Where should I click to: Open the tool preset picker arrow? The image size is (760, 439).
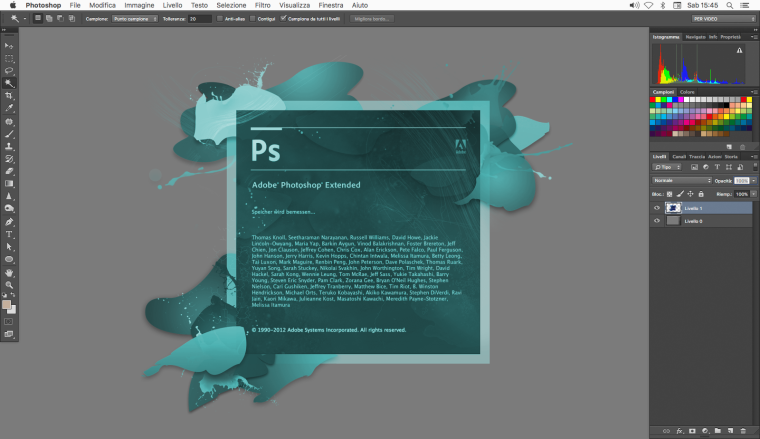pyautogui.click(x=25, y=19)
